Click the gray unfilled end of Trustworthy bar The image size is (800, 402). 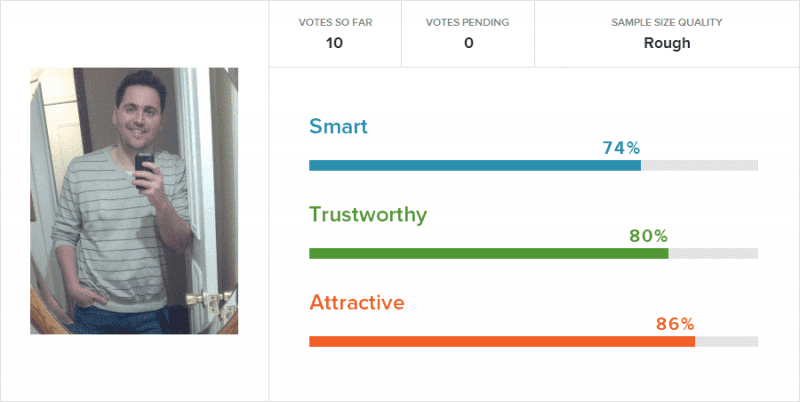(x=713, y=253)
